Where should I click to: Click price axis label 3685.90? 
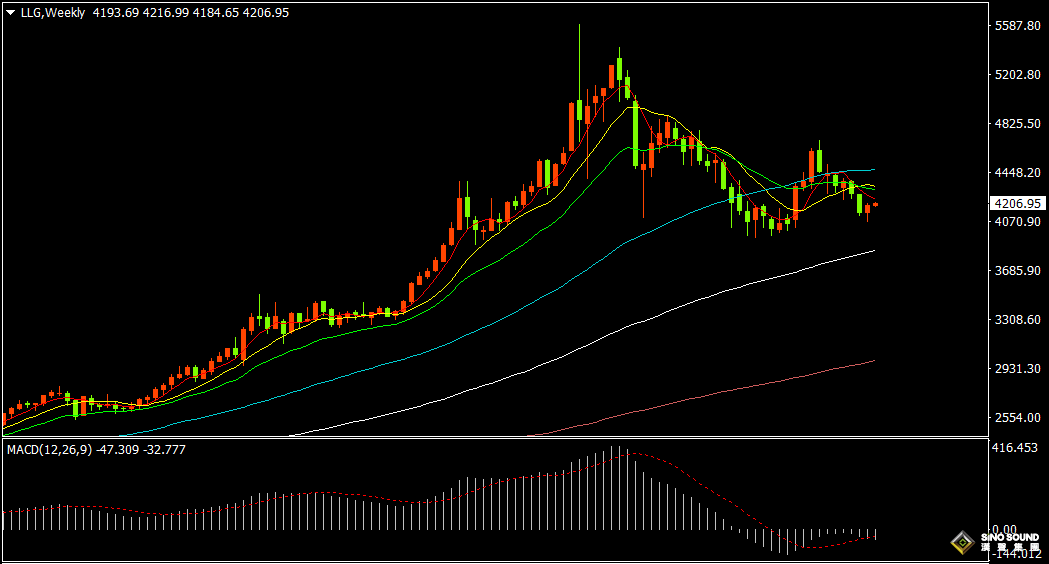pos(1018,271)
